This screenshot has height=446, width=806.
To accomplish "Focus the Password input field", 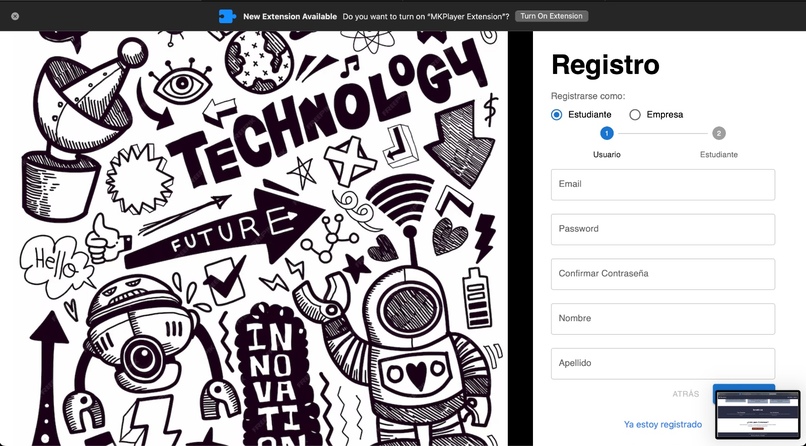I will click(x=663, y=229).
